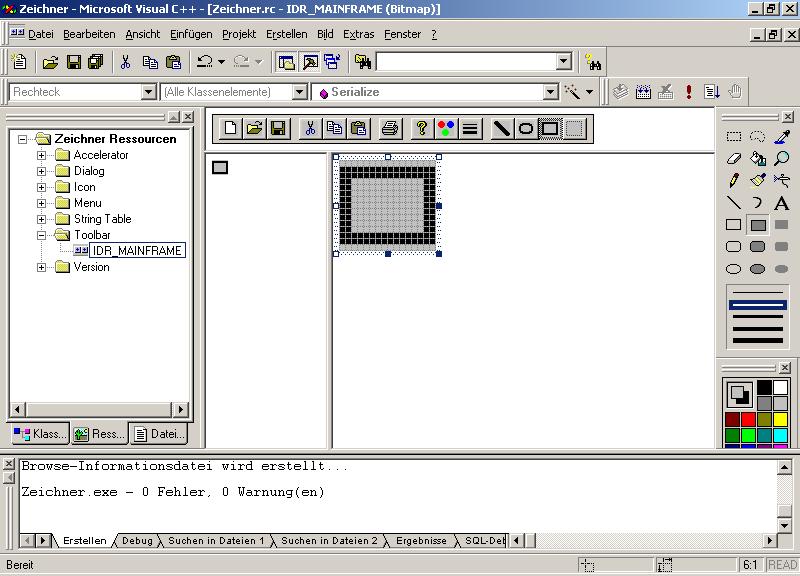Close the output window pane
Viewport: 800px width, 576px height.
tap(9, 464)
